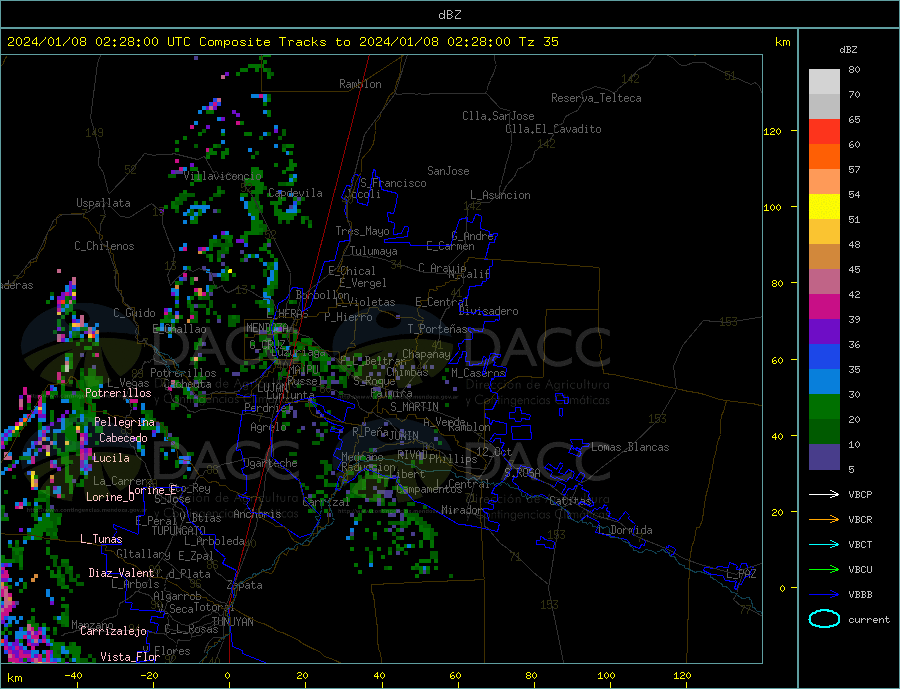Click the white VBCP arrow in legend
Viewport: 900px width, 689px height.
pos(824,494)
